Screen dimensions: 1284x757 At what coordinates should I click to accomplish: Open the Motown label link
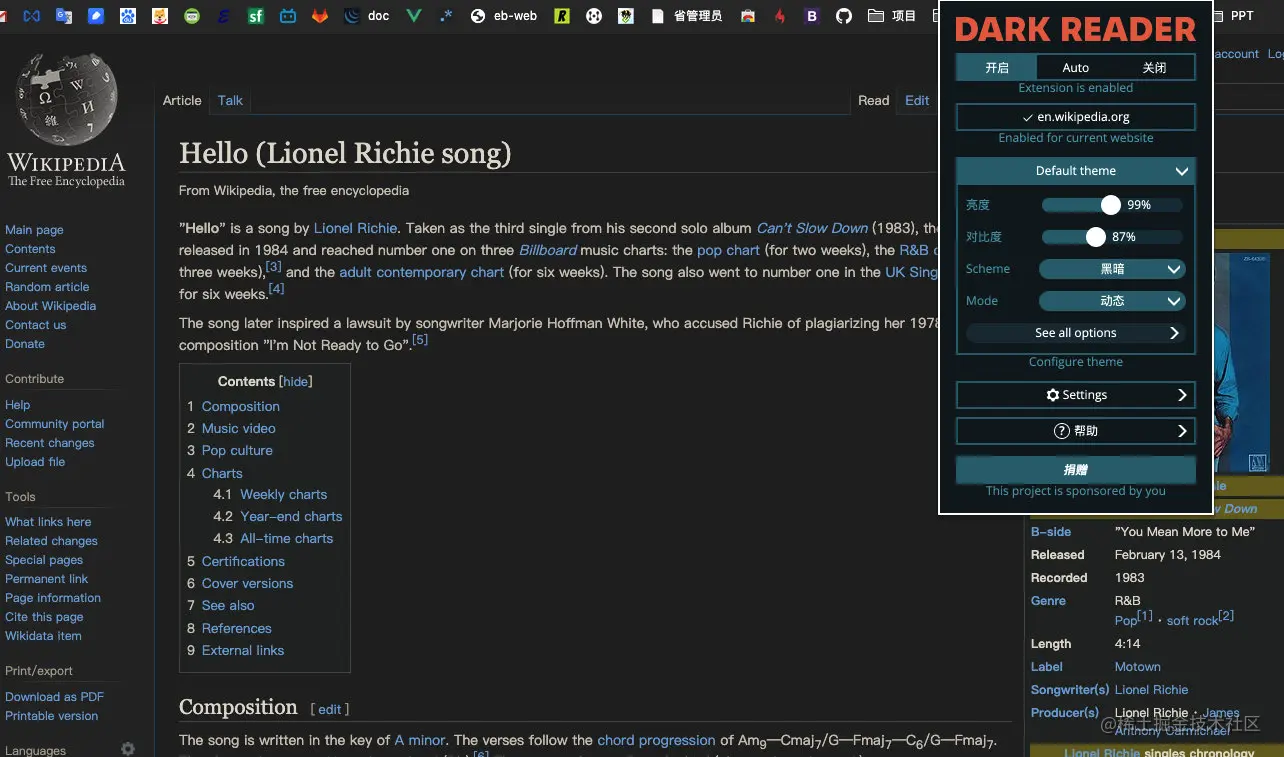coord(1138,667)
